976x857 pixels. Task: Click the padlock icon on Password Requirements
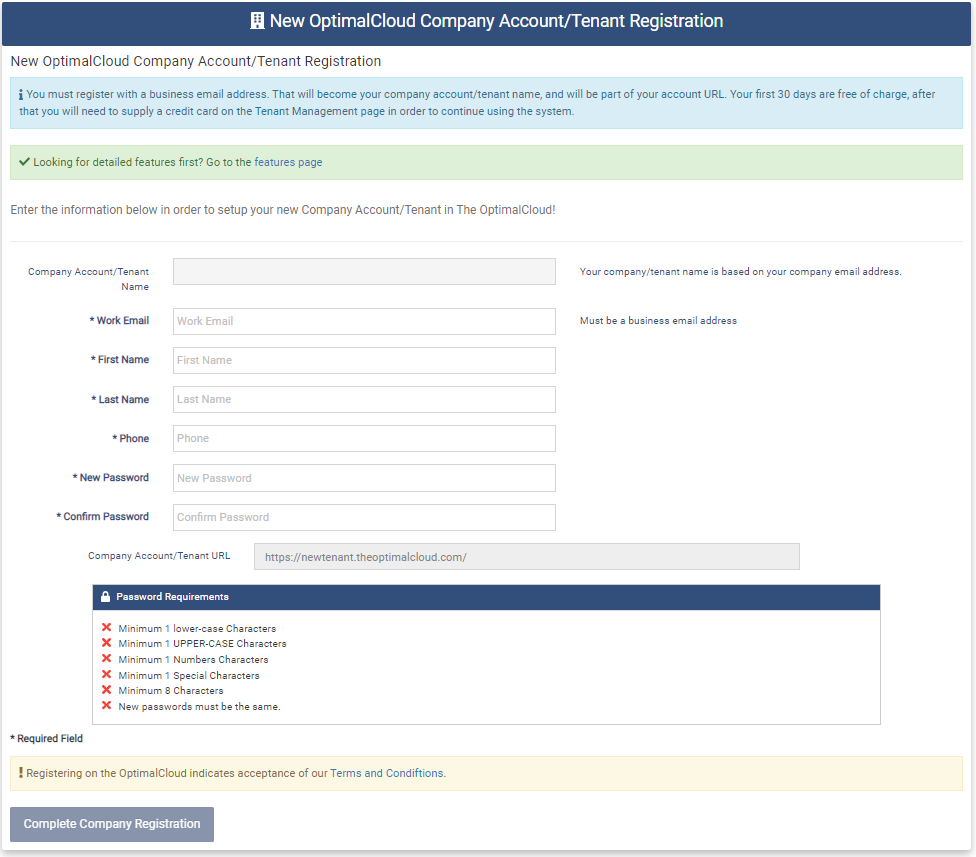pos(105,596)
